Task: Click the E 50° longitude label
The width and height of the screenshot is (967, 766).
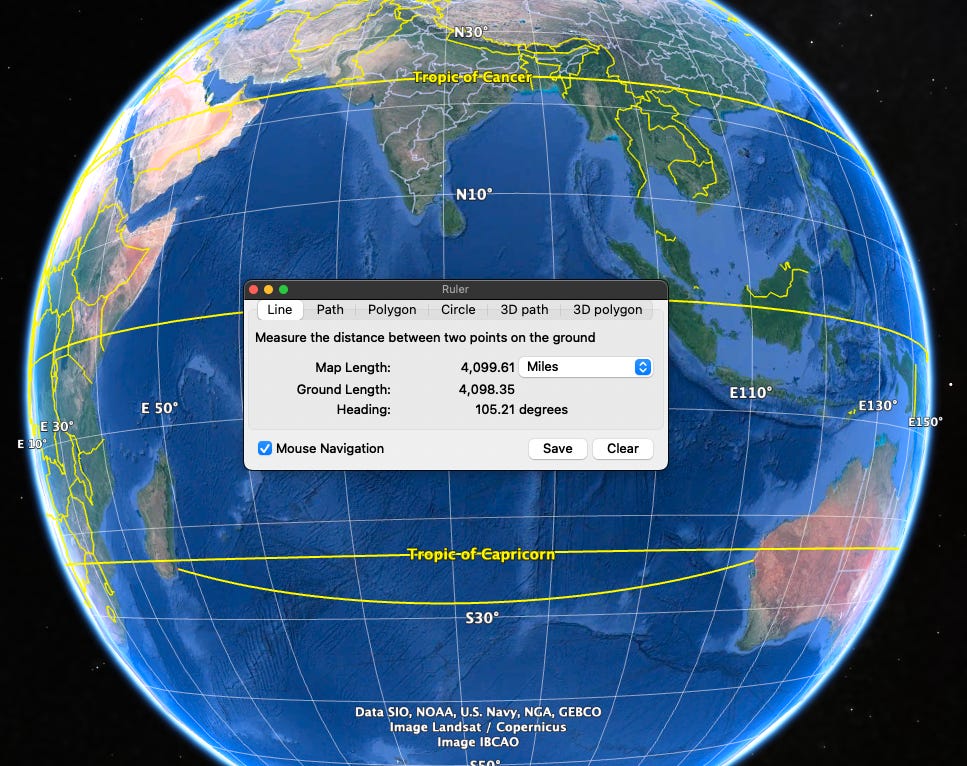Action: coord(160,408)
